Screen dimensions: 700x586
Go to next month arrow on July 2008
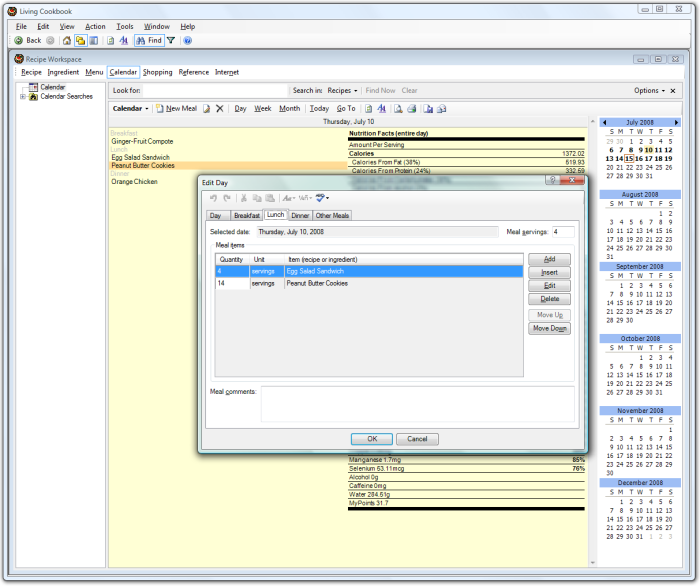[676, 122]
